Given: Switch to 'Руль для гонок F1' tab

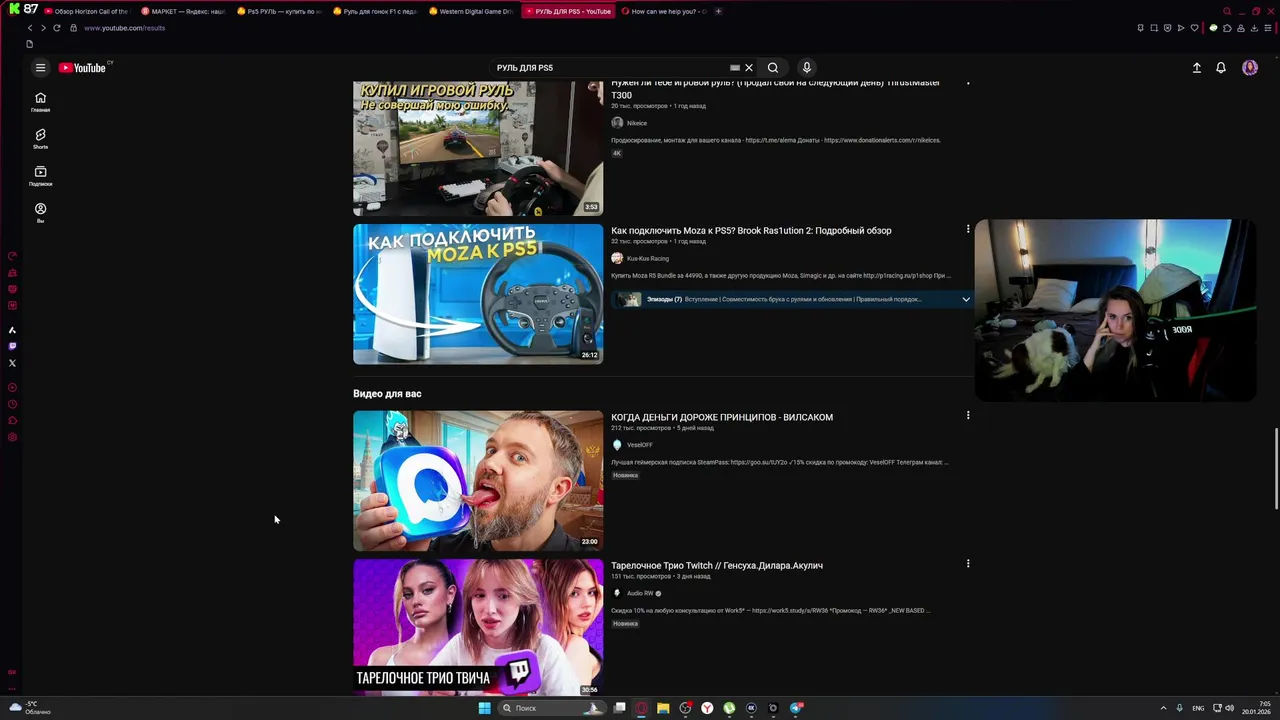Looking at the screenshot, I should coord(374,11).
